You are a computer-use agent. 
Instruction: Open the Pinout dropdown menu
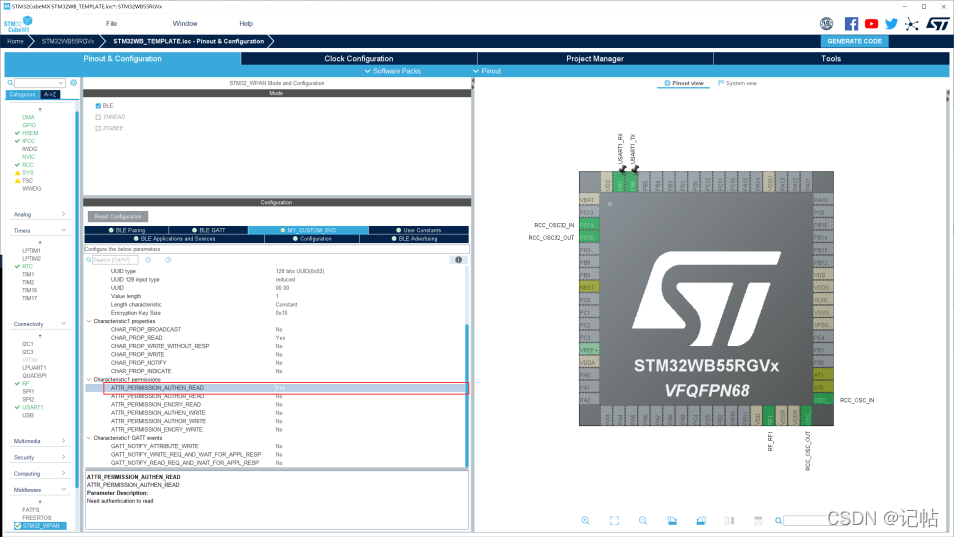click(487, 71)
